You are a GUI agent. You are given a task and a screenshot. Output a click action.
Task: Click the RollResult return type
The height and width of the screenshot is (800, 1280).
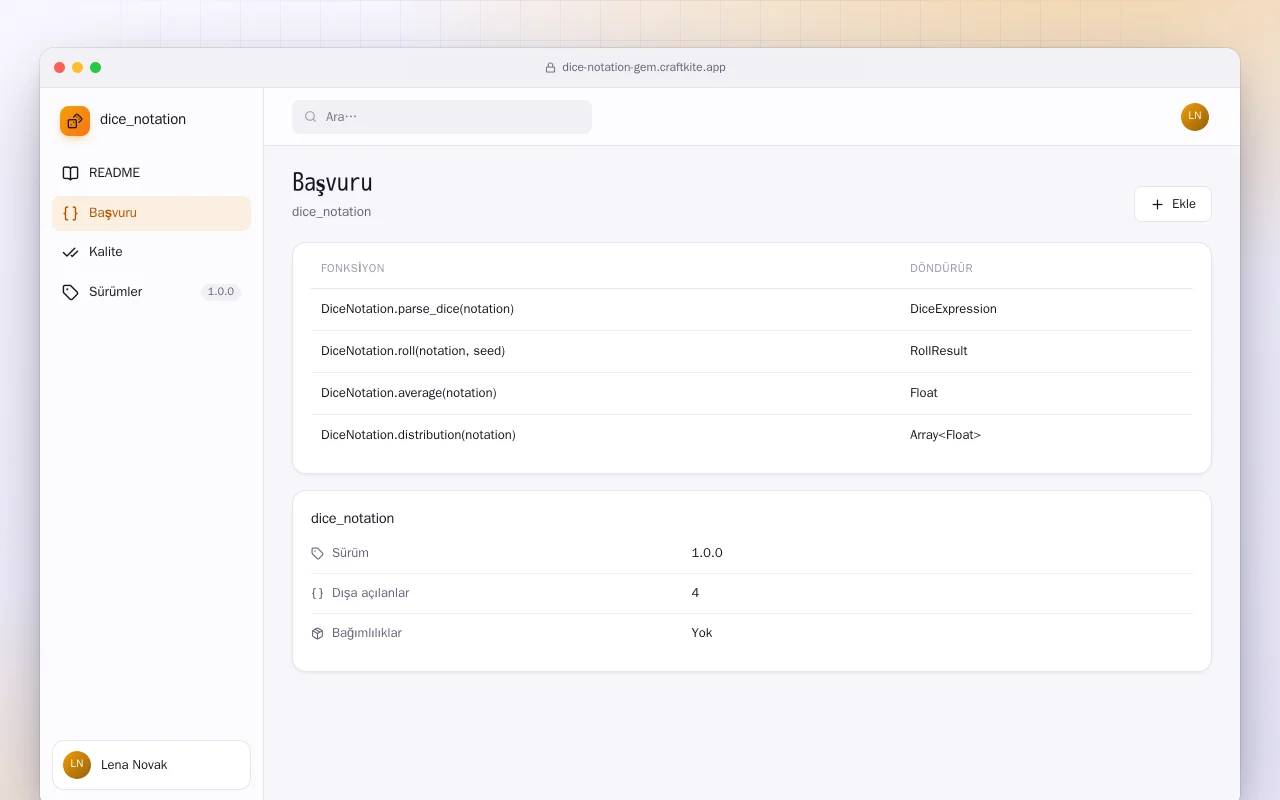pos(939,351)
